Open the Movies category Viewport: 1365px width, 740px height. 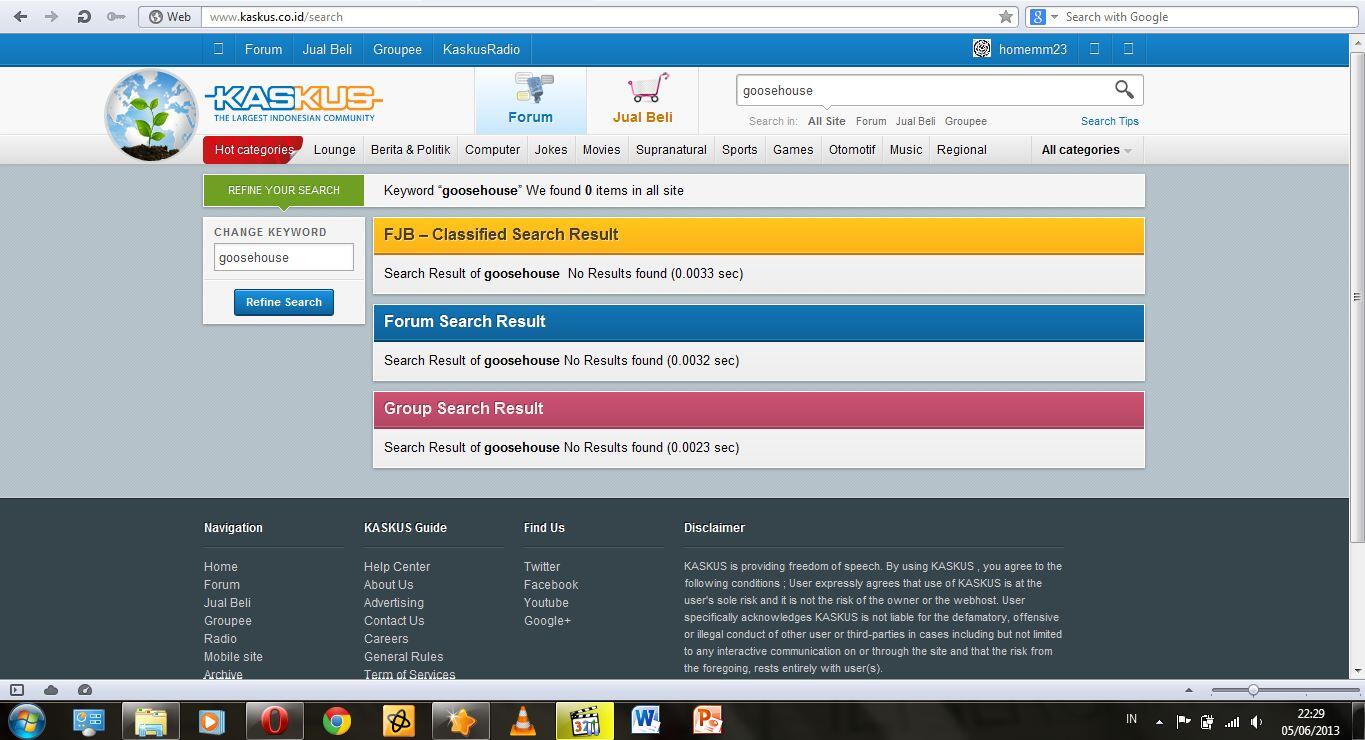(x=601, y=150)
